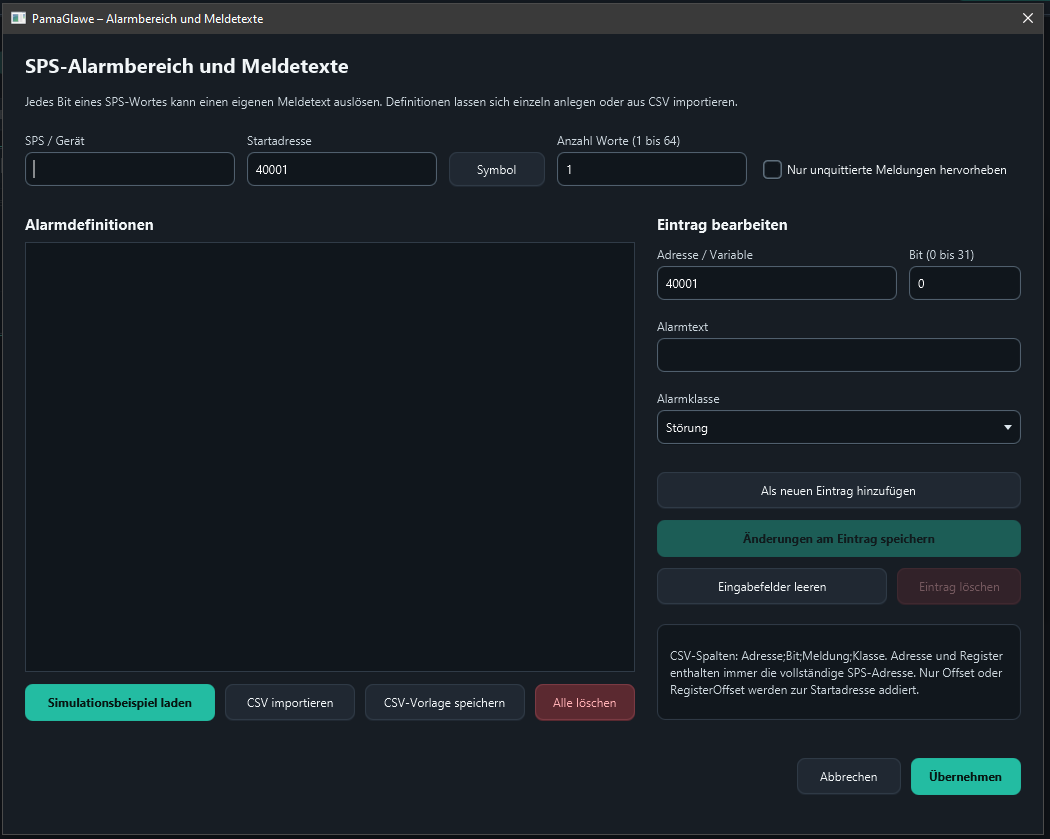
Task: Open the Symbol picker button
Action: (x=496, y=169)
